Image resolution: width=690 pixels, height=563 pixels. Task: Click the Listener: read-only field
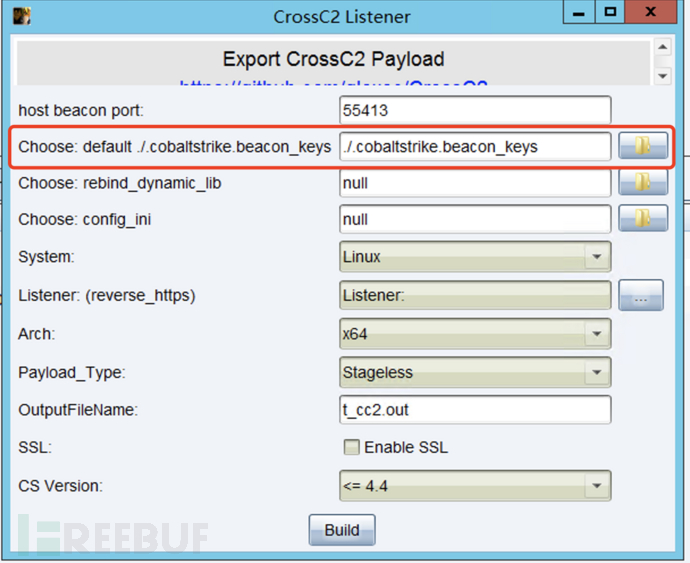pos(475,295)
